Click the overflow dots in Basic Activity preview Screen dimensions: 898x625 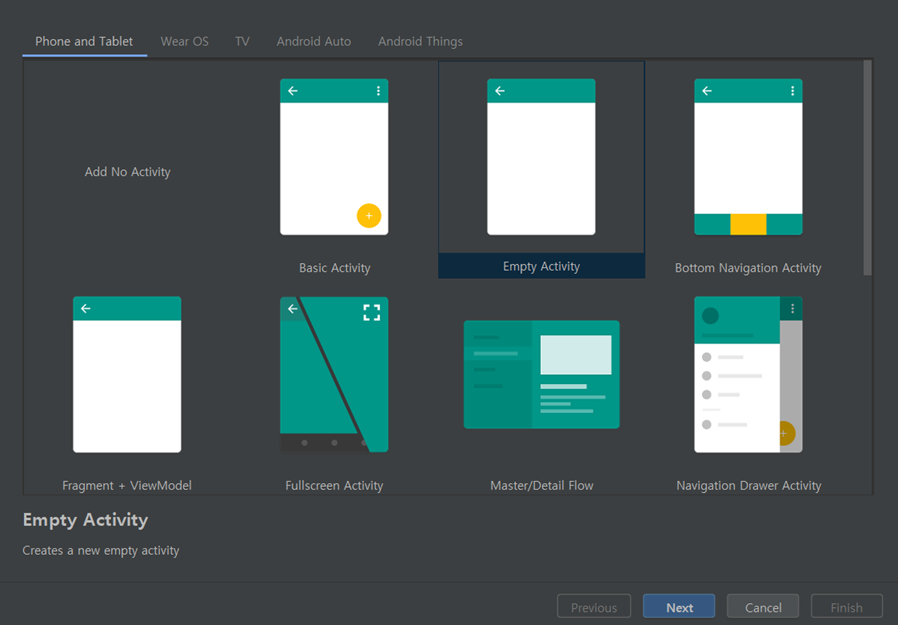[x=378, y=91]
